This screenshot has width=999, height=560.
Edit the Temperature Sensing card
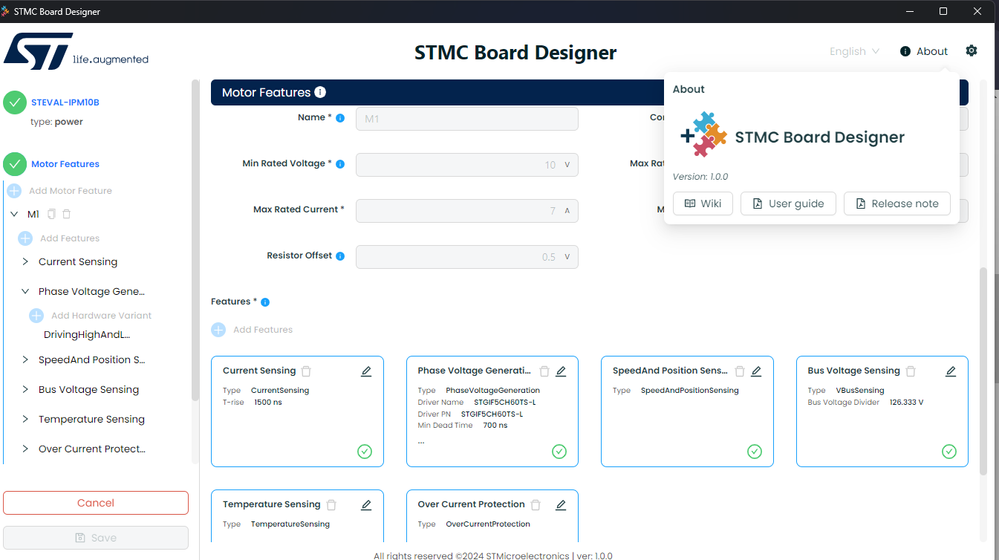366,505
